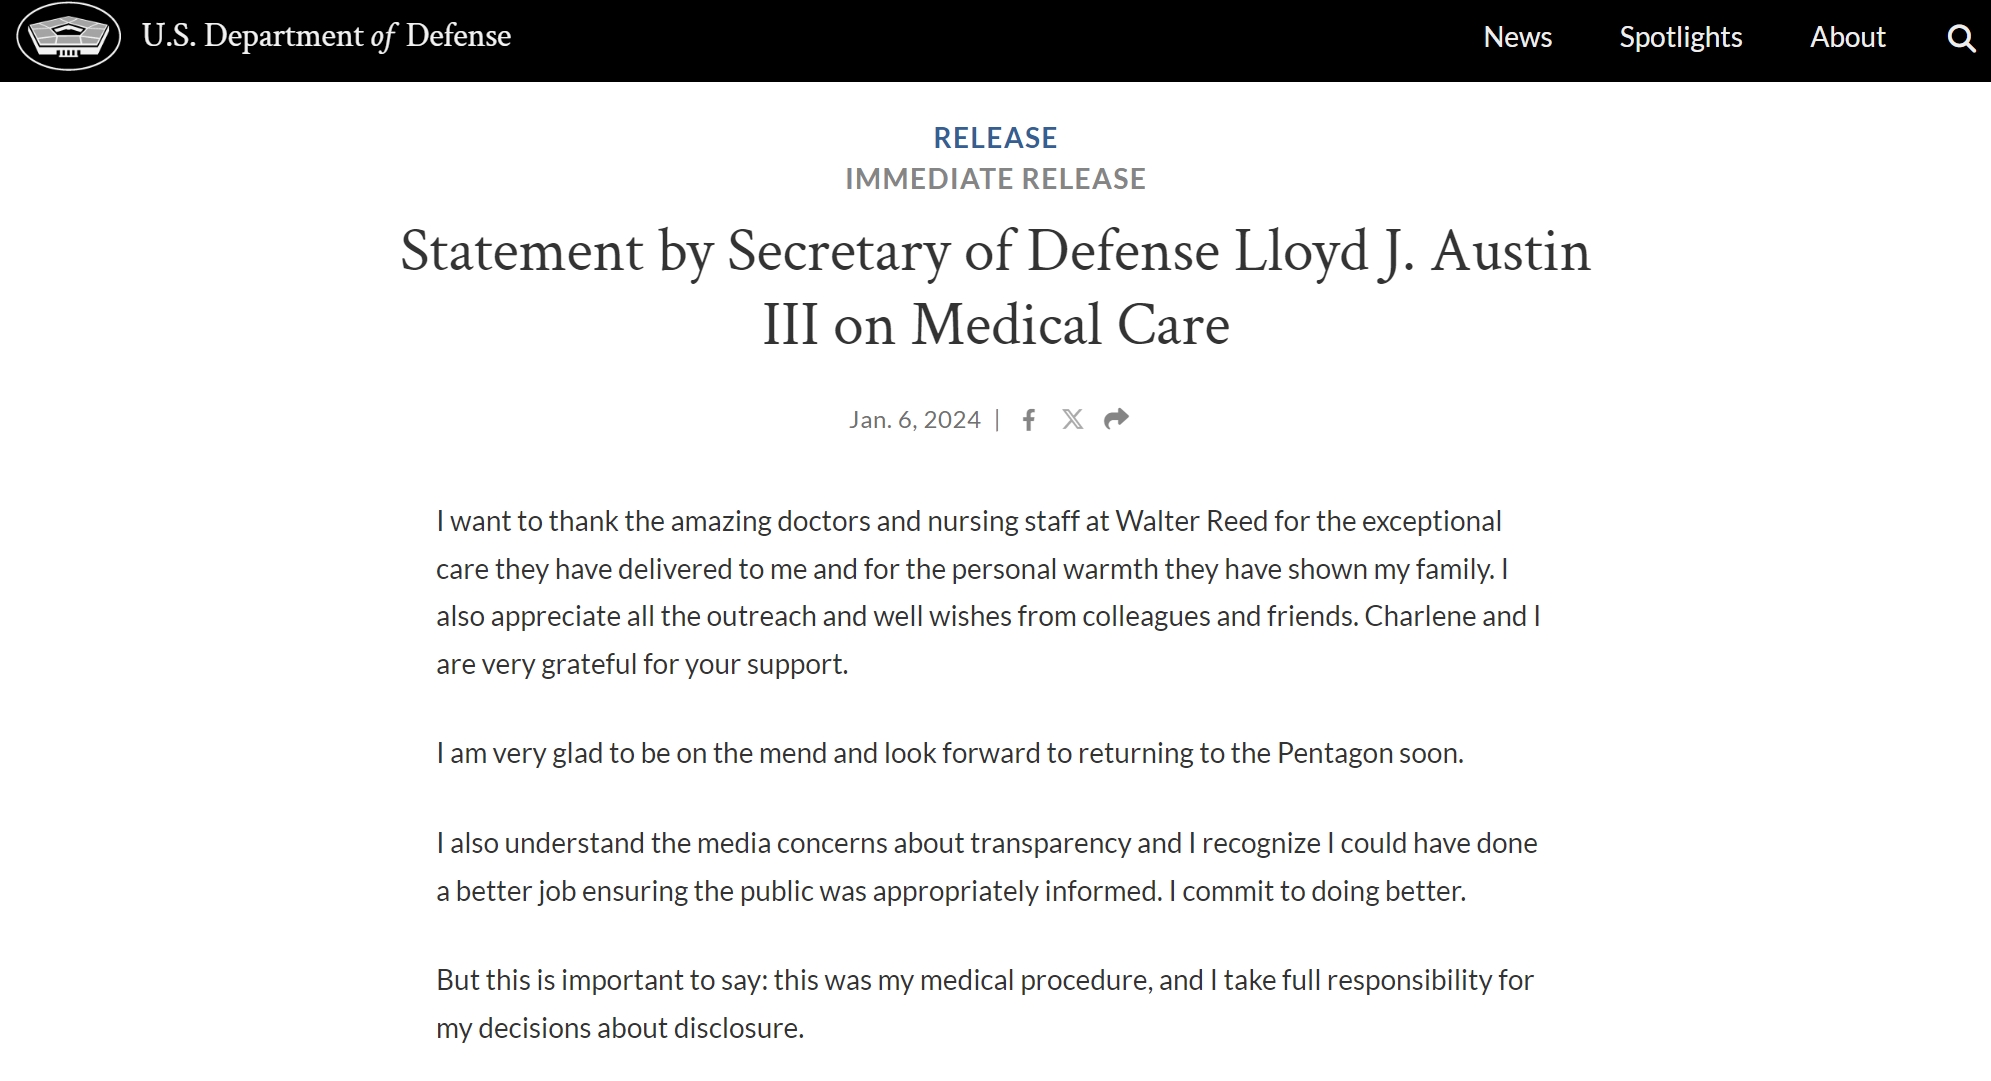Click the paragraph on disclosure responsibility
This screenshot has width=1991, height=1081.
[984, 1004]
